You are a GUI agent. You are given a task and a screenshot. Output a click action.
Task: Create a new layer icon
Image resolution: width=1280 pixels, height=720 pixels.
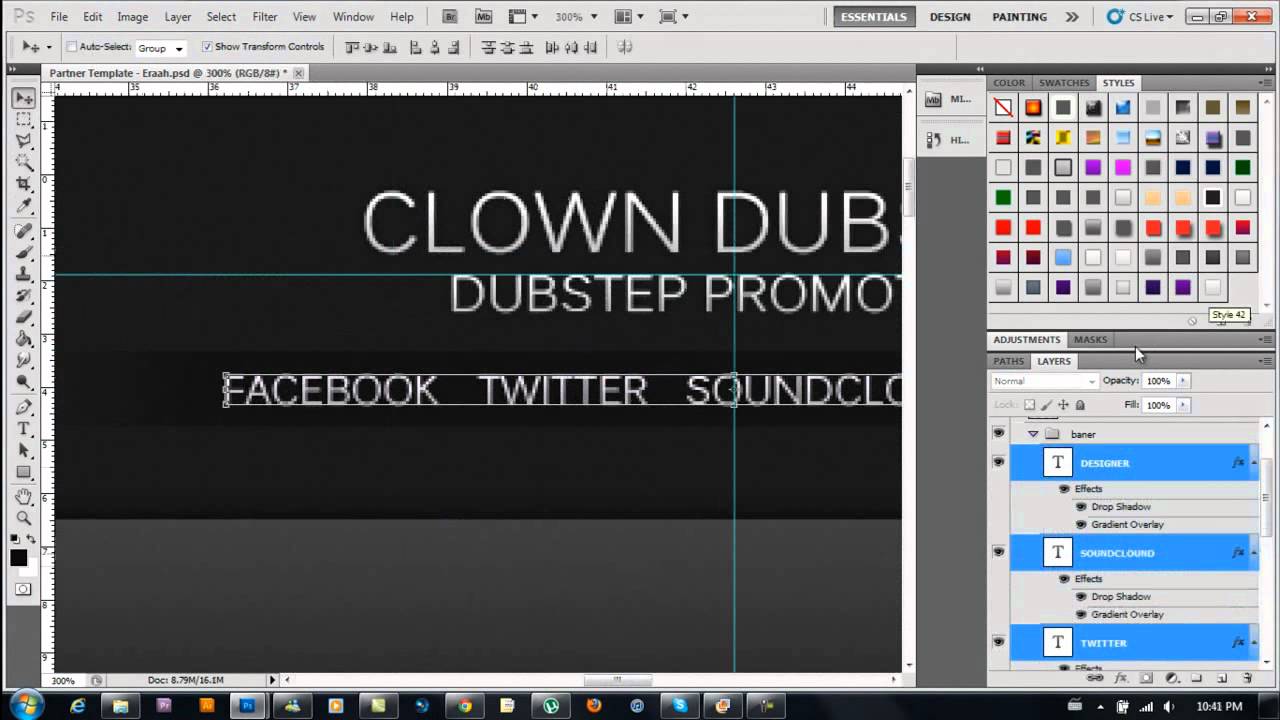point(1222,678)
